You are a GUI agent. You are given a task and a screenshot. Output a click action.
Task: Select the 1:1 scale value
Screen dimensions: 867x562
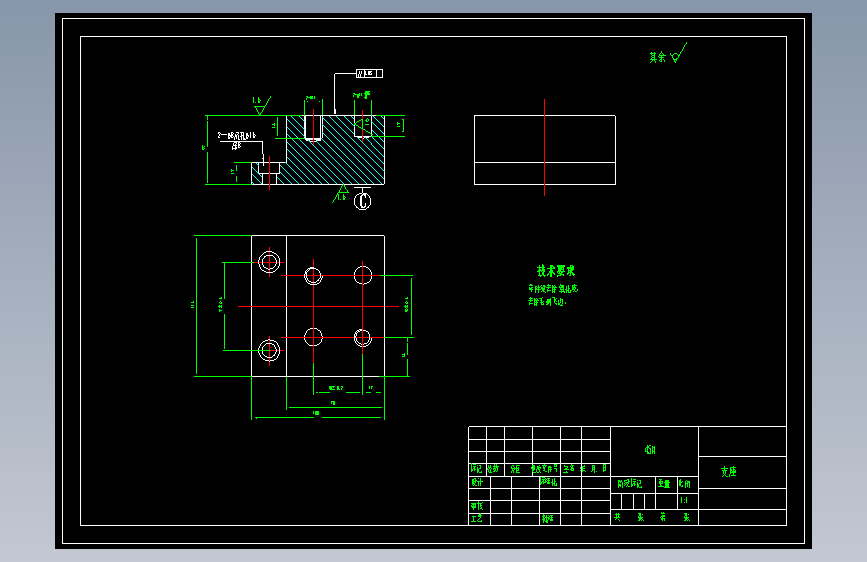click(684, 500)
